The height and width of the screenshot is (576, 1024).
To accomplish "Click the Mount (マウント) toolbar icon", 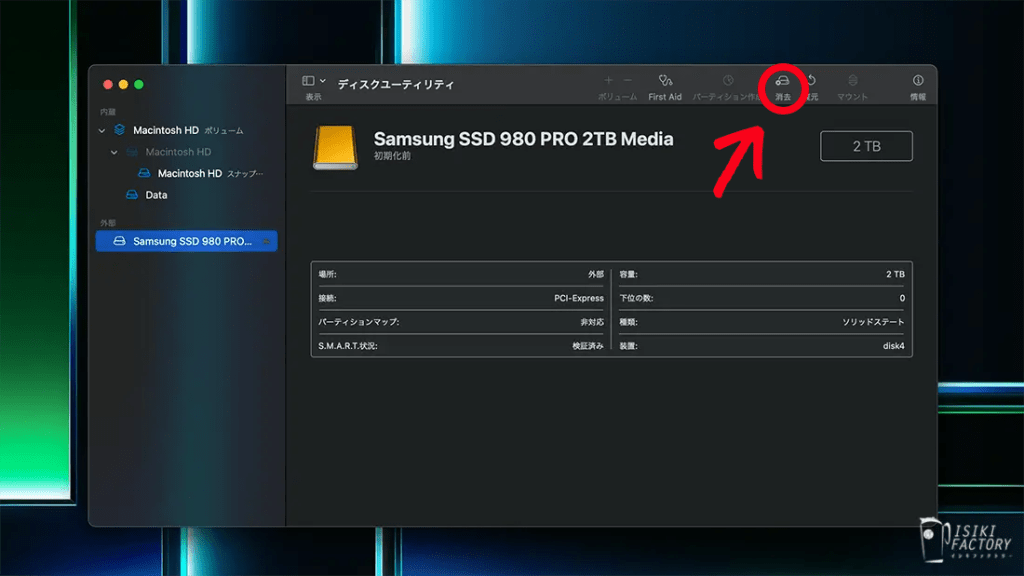I will 852,80.
